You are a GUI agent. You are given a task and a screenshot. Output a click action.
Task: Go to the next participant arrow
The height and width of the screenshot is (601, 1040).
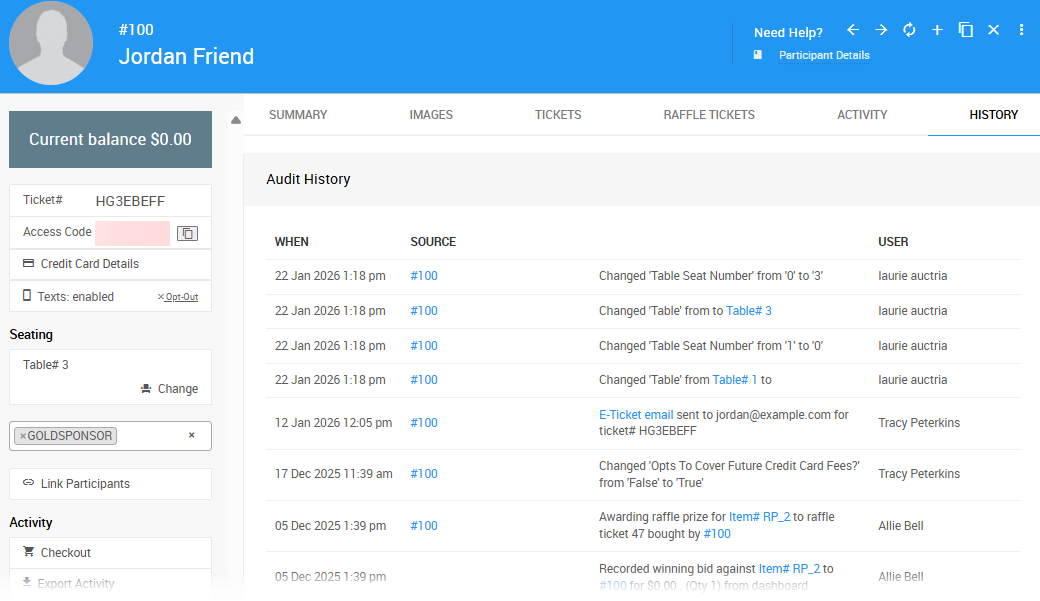coord(881,30)
